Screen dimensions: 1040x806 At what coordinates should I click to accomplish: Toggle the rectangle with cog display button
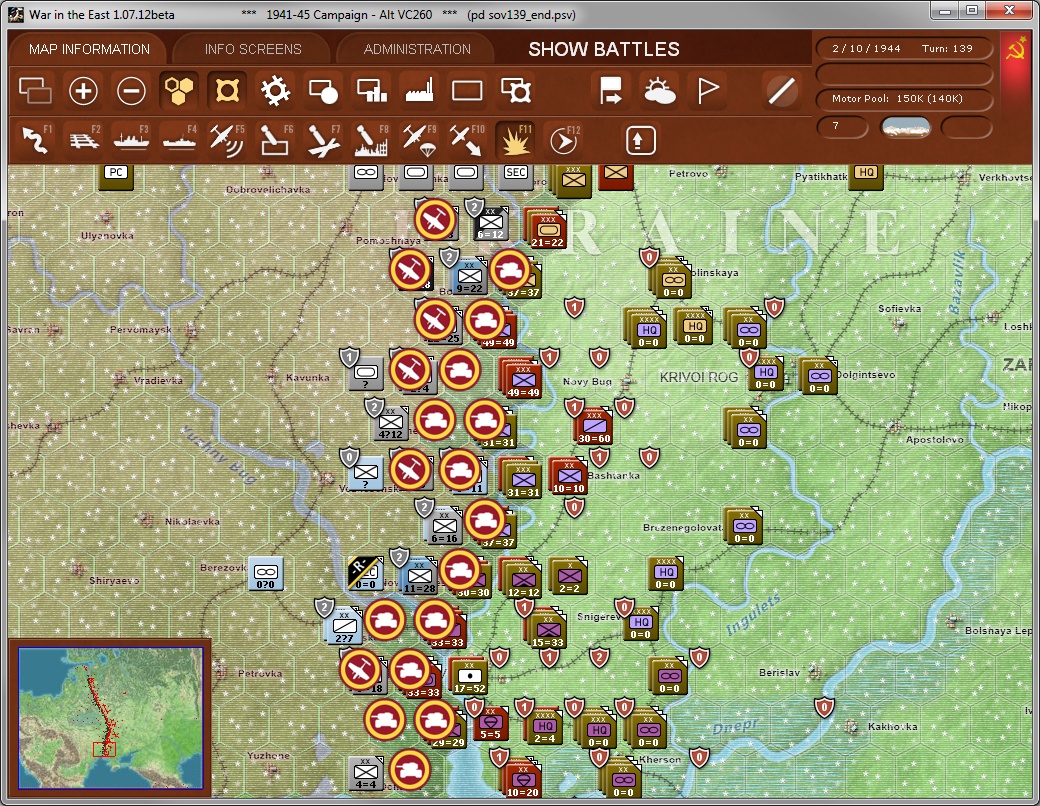click(515, 91)
